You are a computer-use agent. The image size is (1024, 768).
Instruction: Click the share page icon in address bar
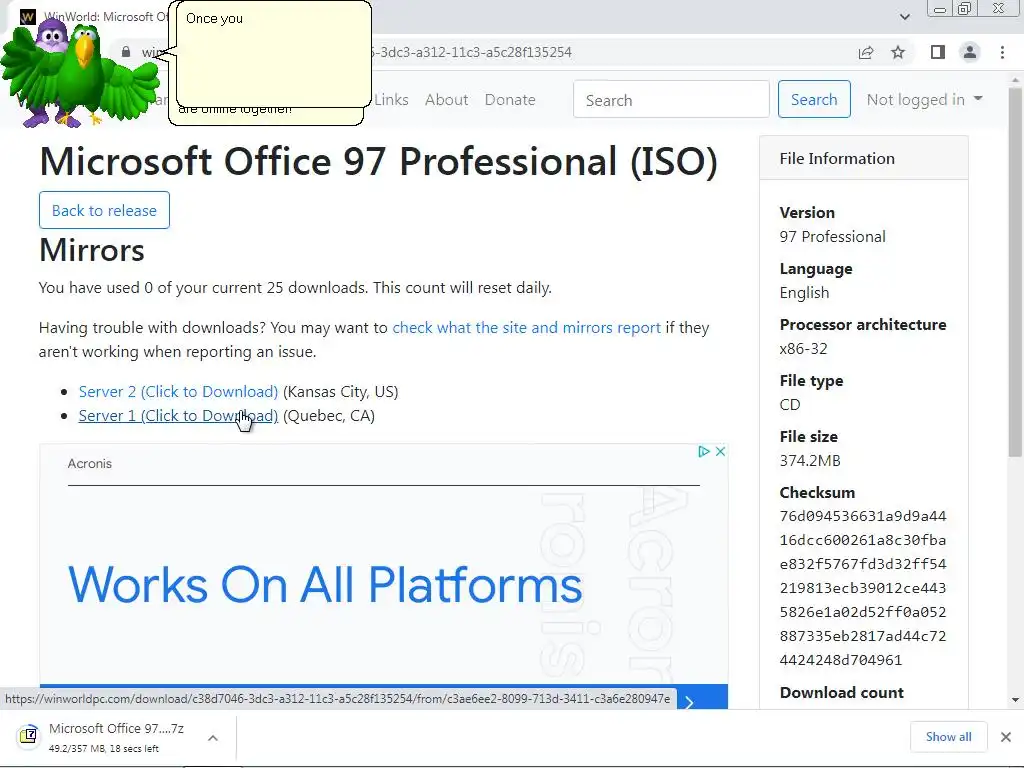(866, 53)
